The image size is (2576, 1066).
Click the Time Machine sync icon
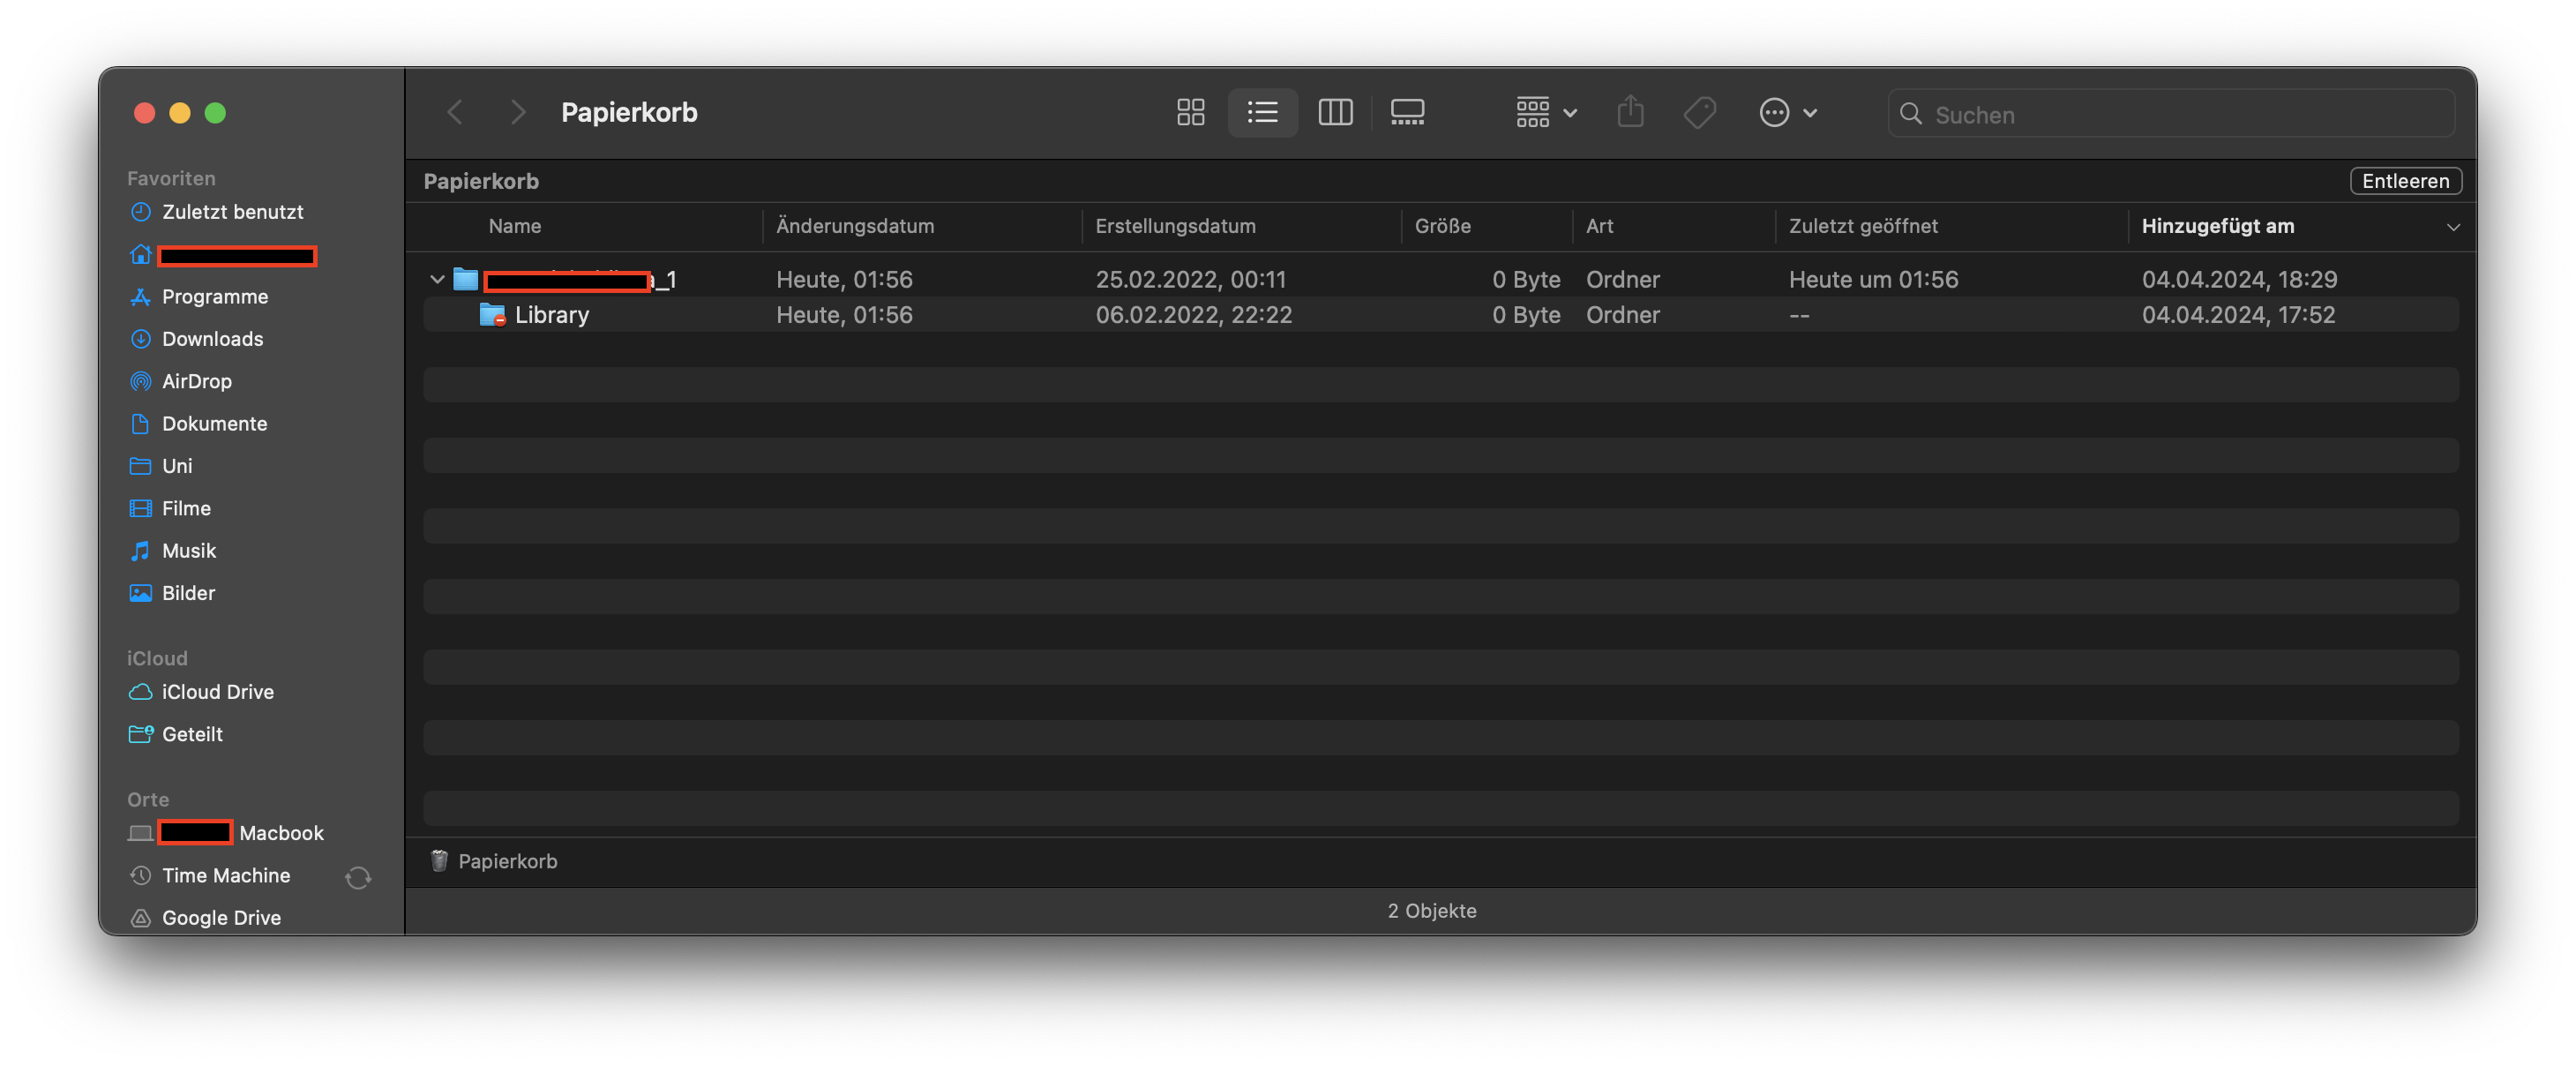(358, 877)
